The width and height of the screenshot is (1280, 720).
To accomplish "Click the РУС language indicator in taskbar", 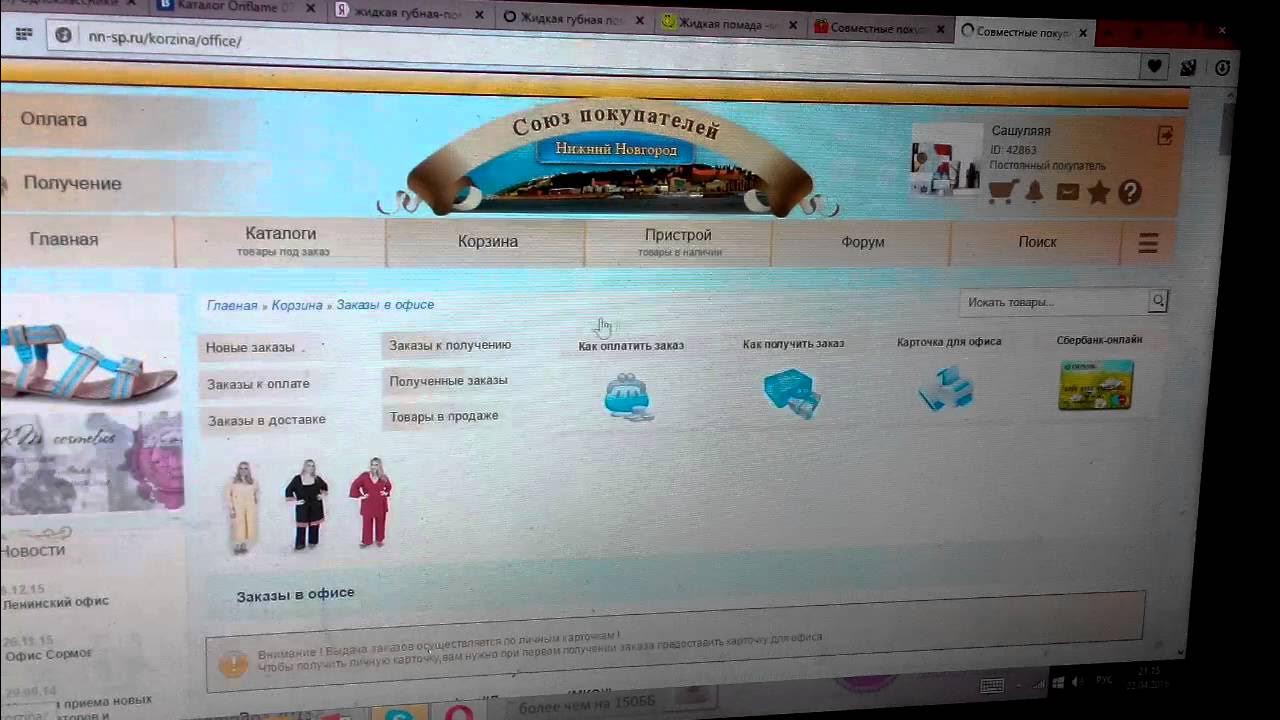I will (x=1106, y=681).
